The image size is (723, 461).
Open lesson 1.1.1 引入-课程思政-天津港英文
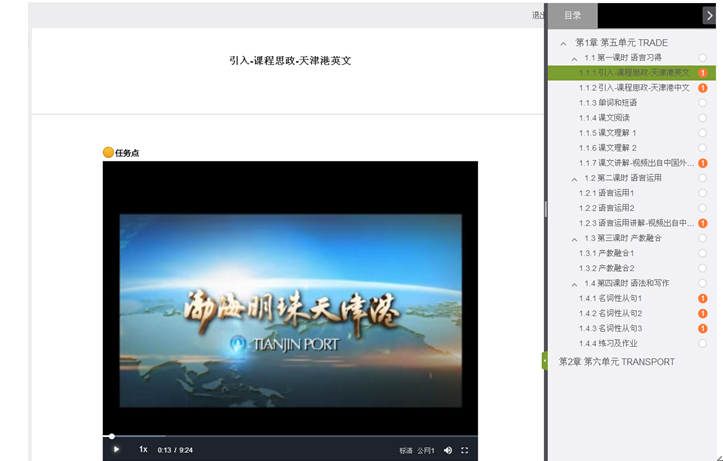634,73
